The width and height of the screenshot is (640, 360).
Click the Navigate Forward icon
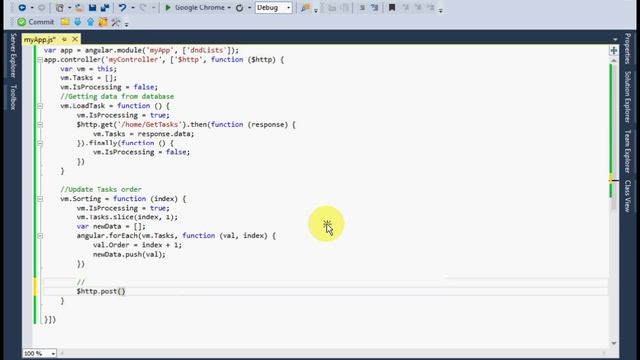[x=42, y=7]
